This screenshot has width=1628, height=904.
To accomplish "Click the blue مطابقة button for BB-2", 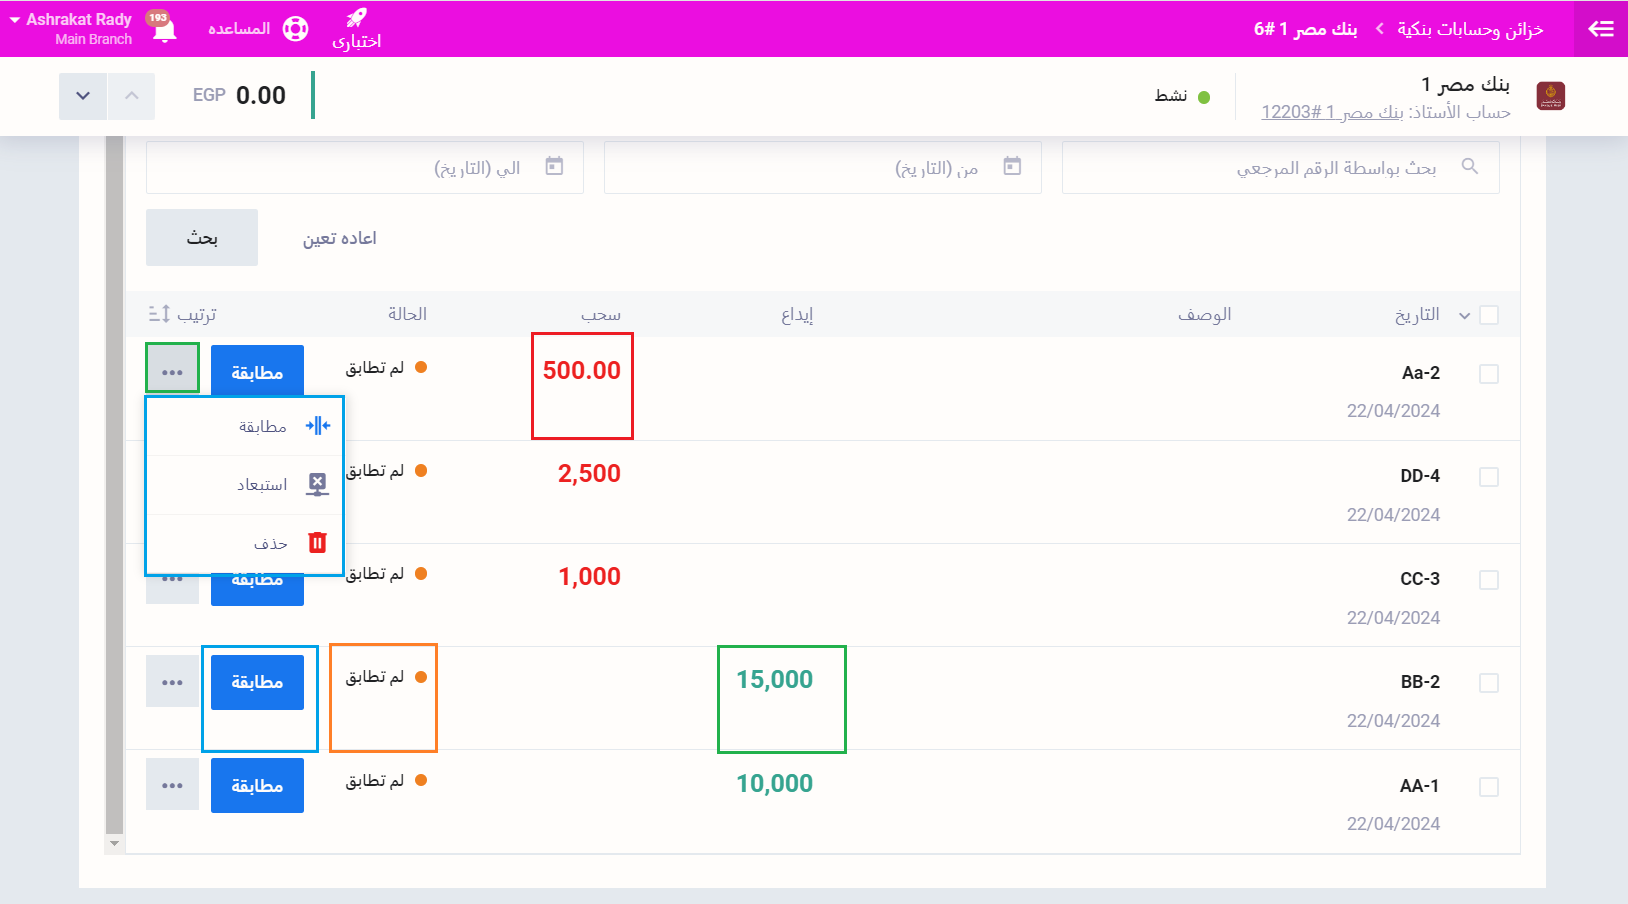I will pyautogui.click(x=257, y=682).
